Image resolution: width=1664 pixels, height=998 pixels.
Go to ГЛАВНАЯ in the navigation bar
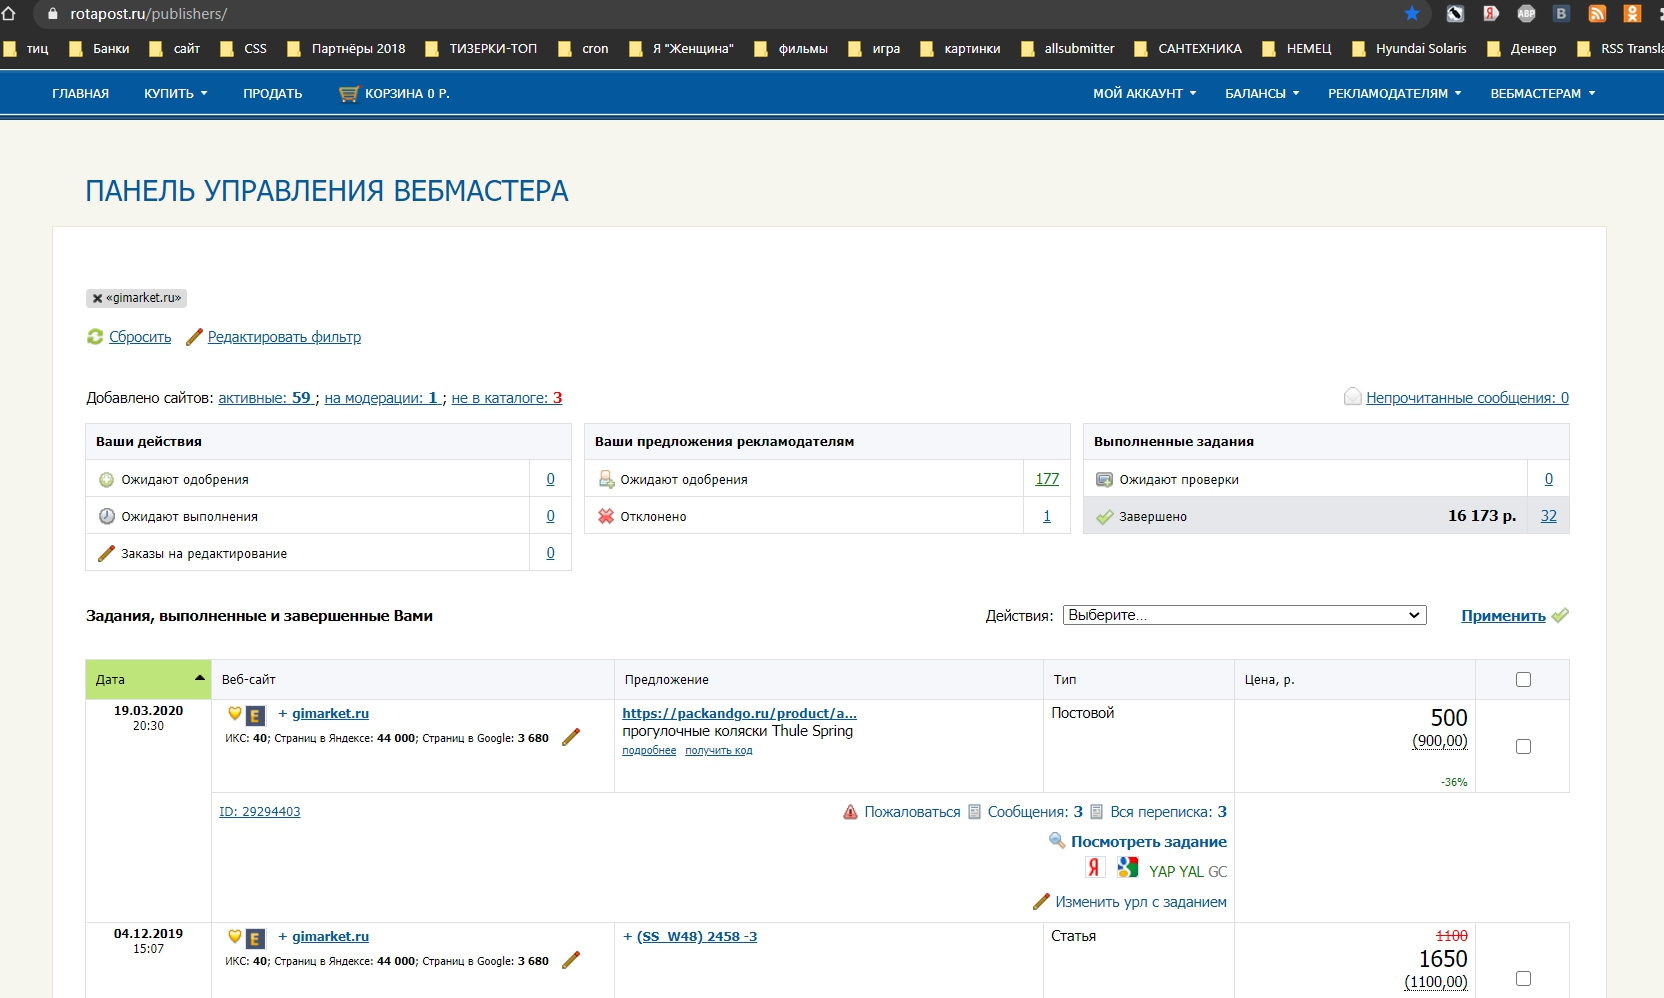(81, 94)
